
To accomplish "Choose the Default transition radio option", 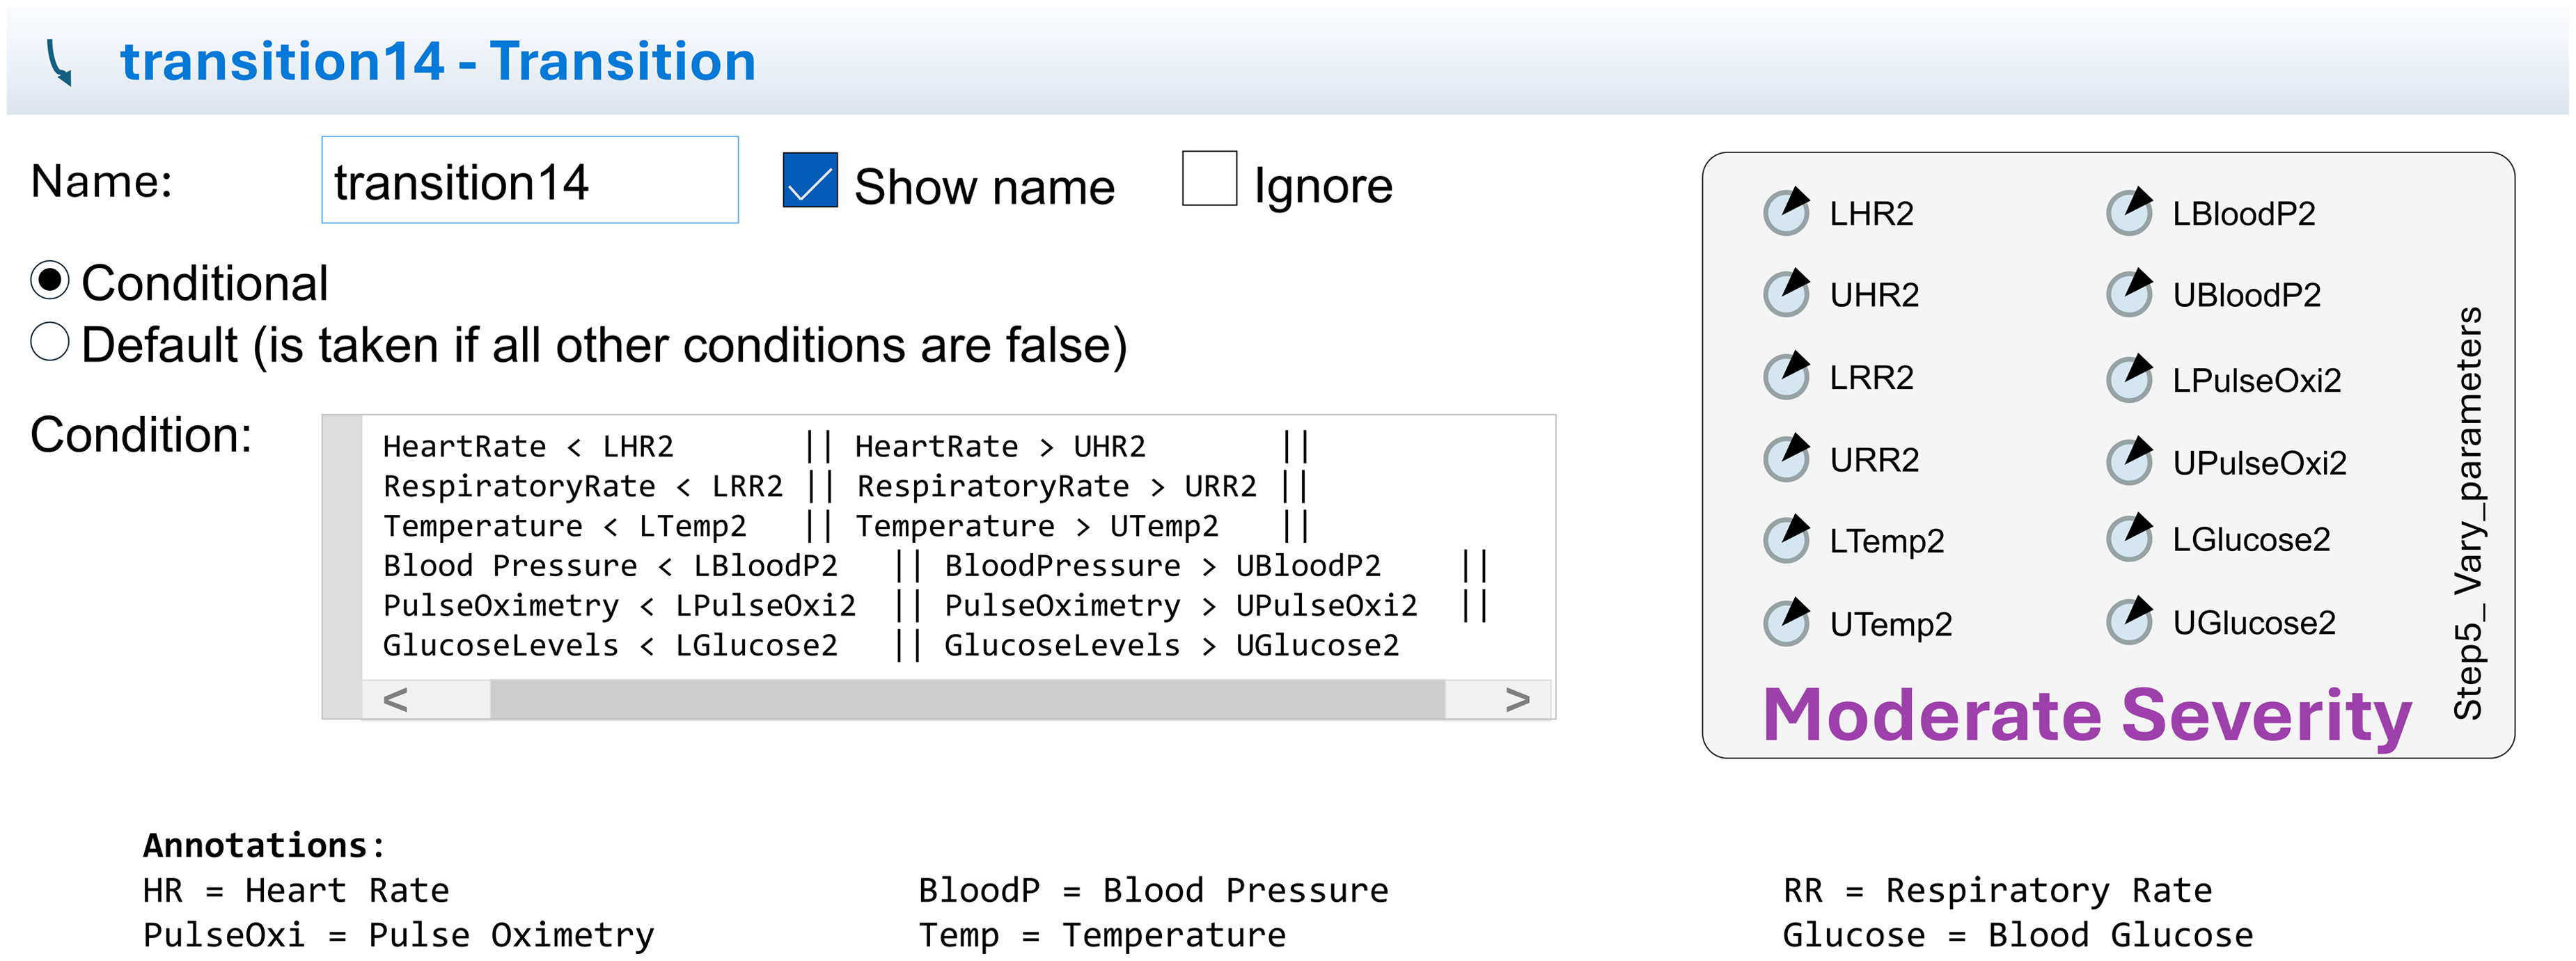I will click(50, 342).
